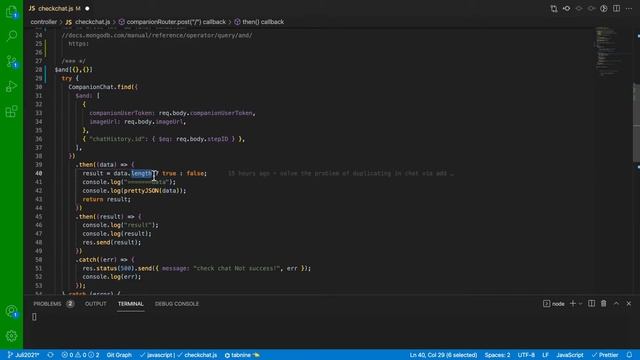Open Git Graph from status bar
Screen dimensions: 640x360
pyautogui.click(x=119, y=355)
